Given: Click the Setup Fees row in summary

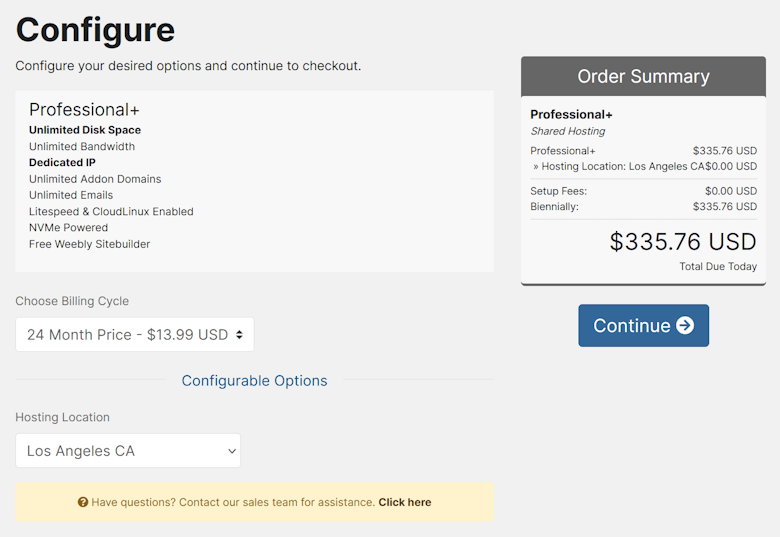Looking at the screenshot, I should coord(643,191).
